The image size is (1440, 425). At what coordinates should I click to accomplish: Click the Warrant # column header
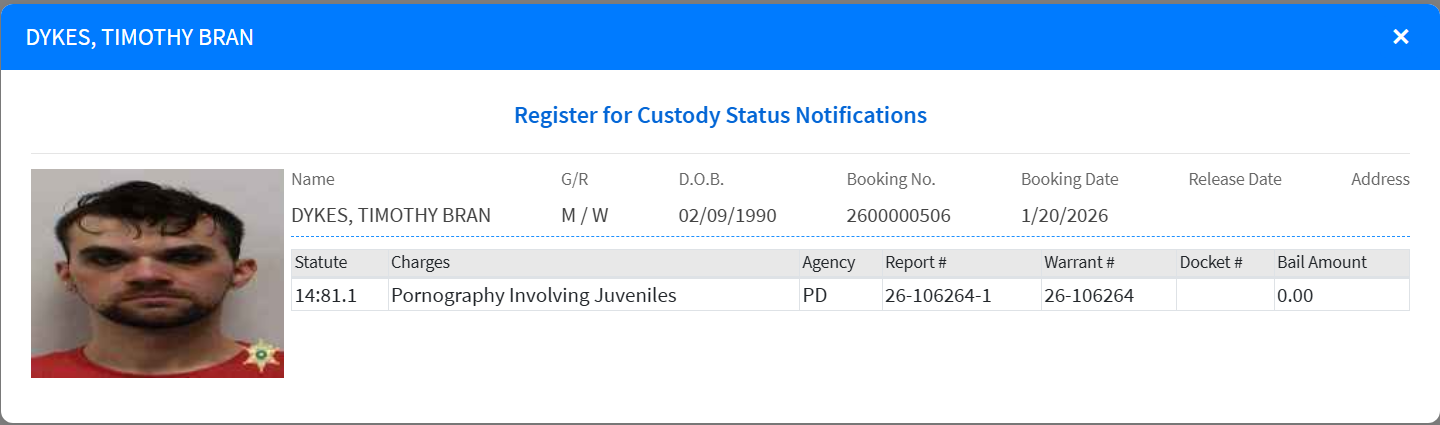point(1079,263)
